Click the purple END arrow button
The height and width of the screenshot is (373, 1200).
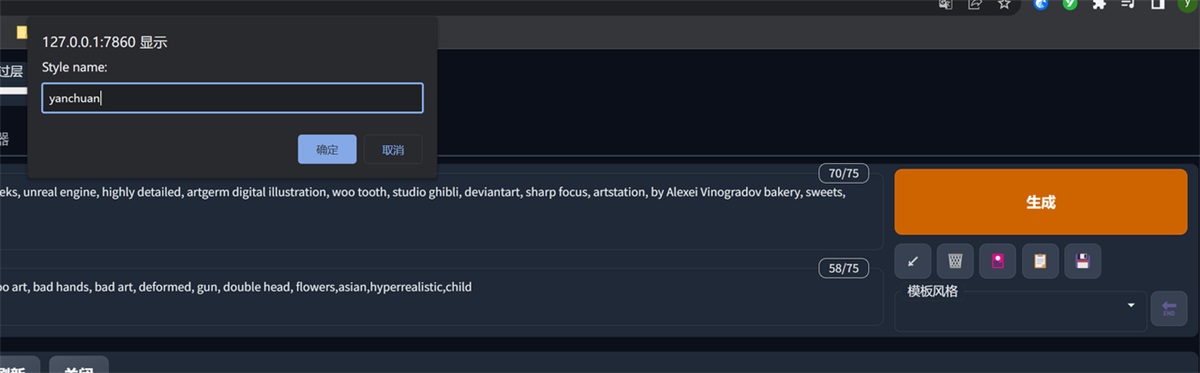(1168, 309)
